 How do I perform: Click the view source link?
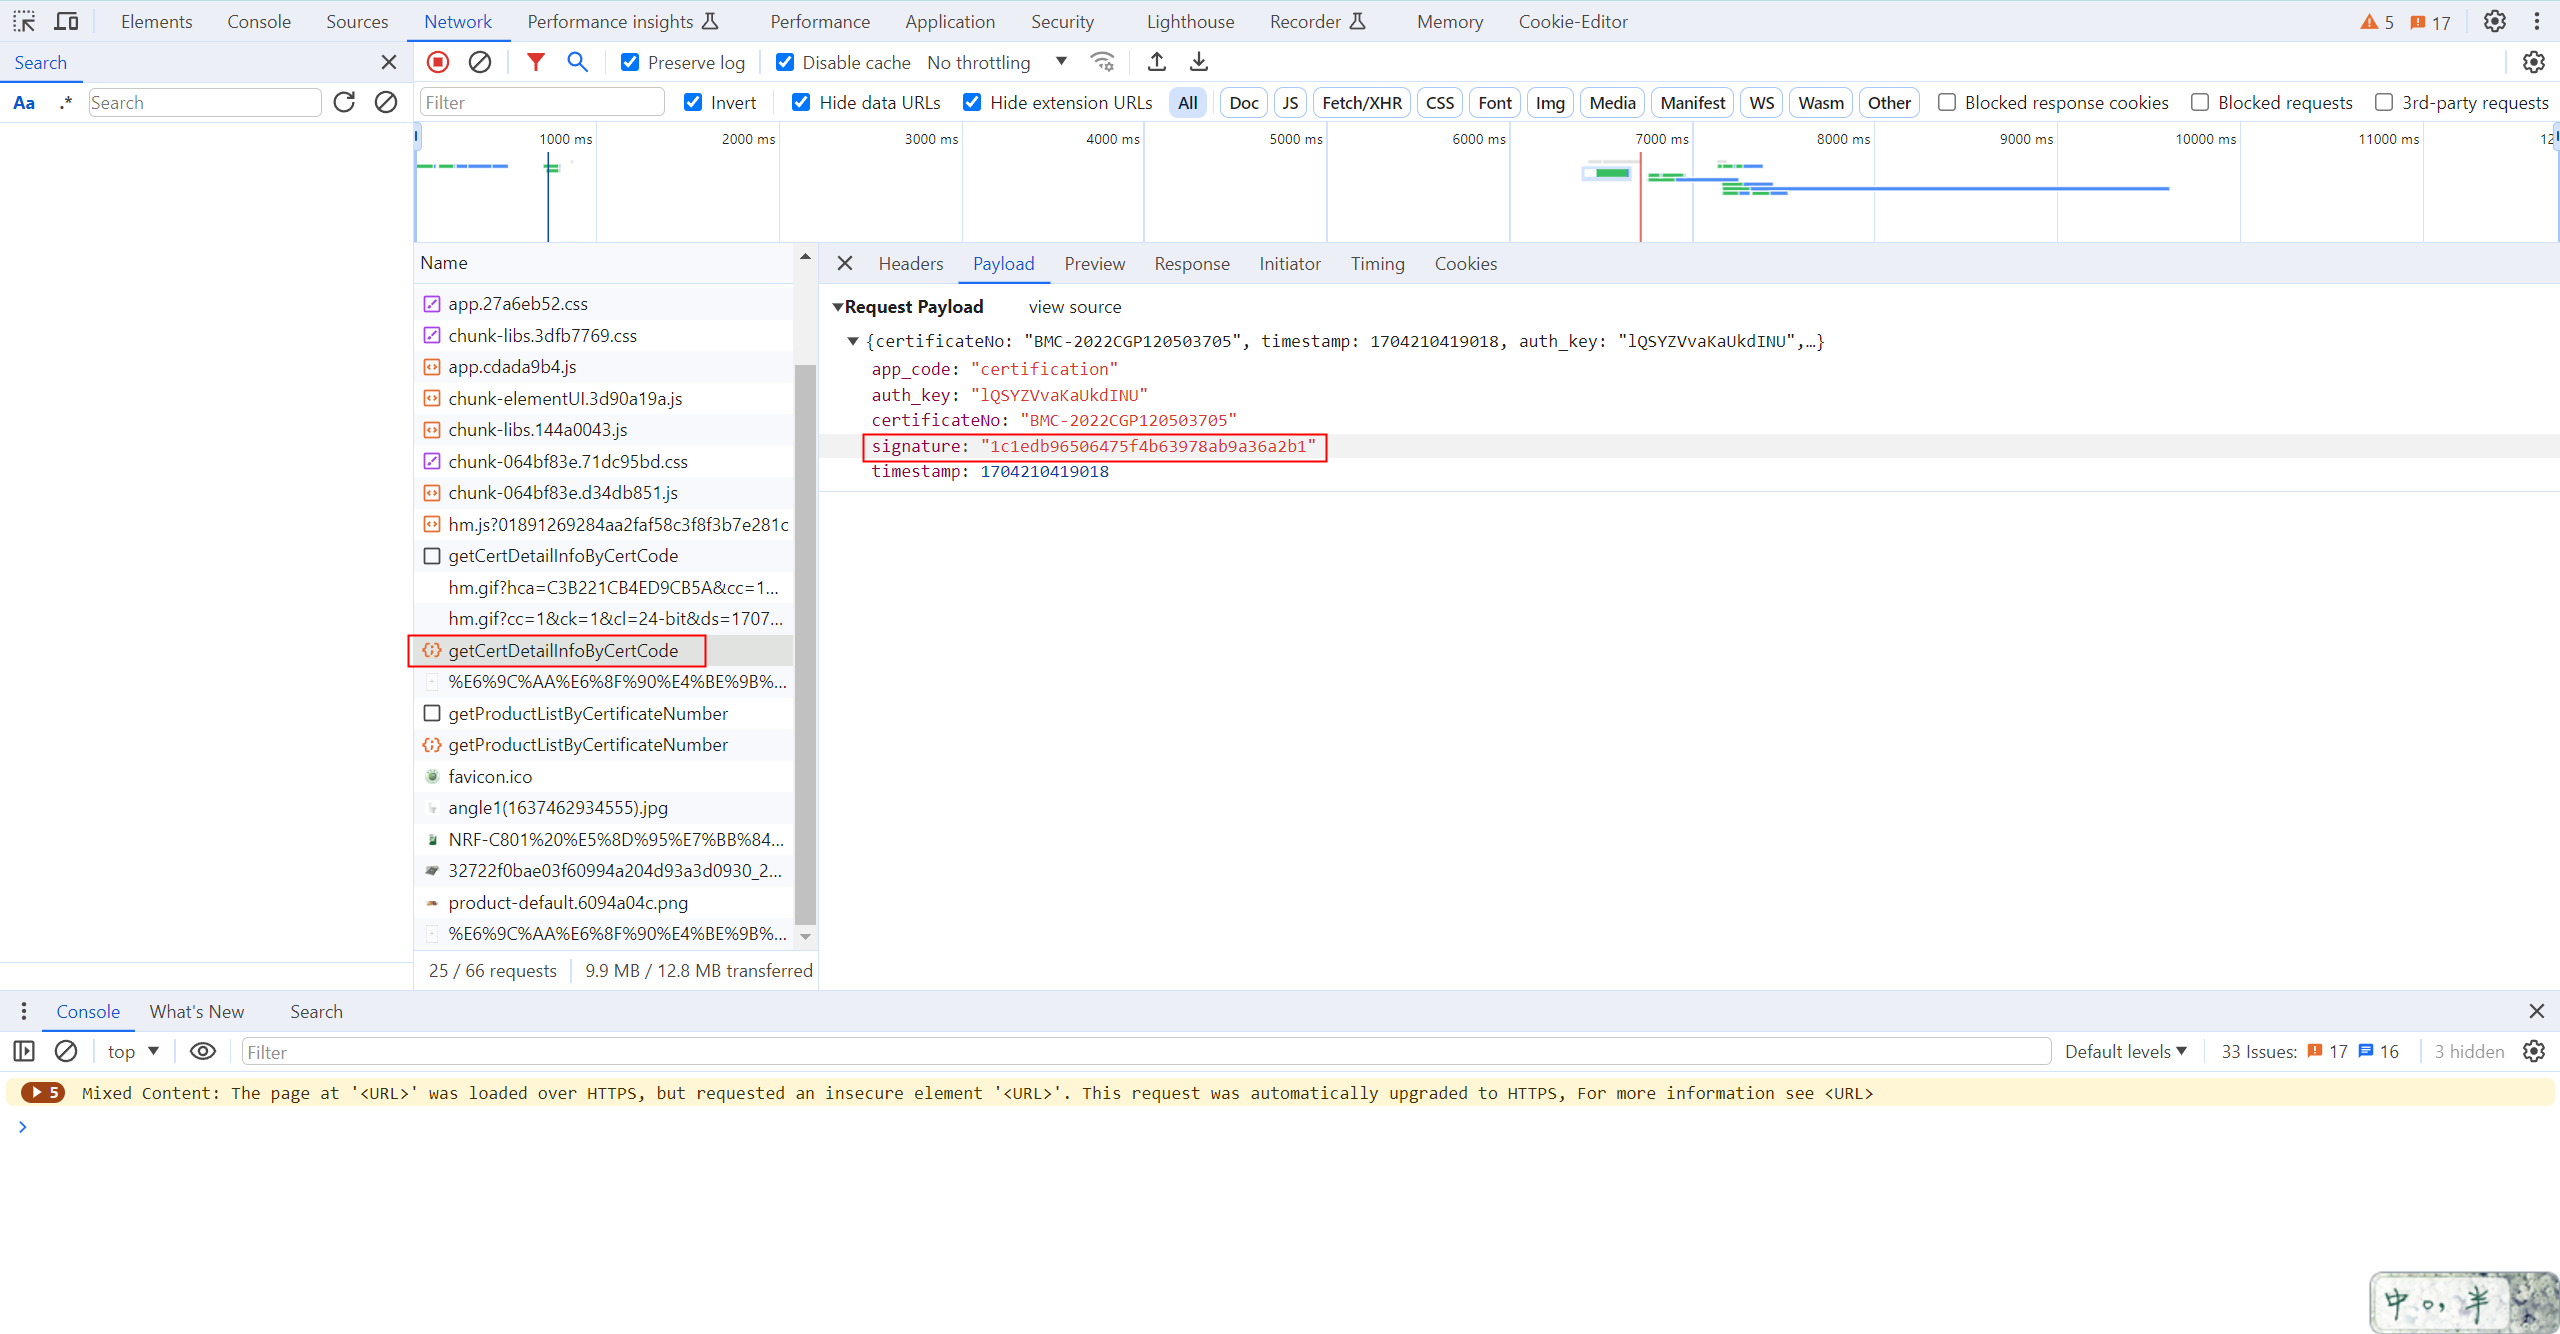1075,307
